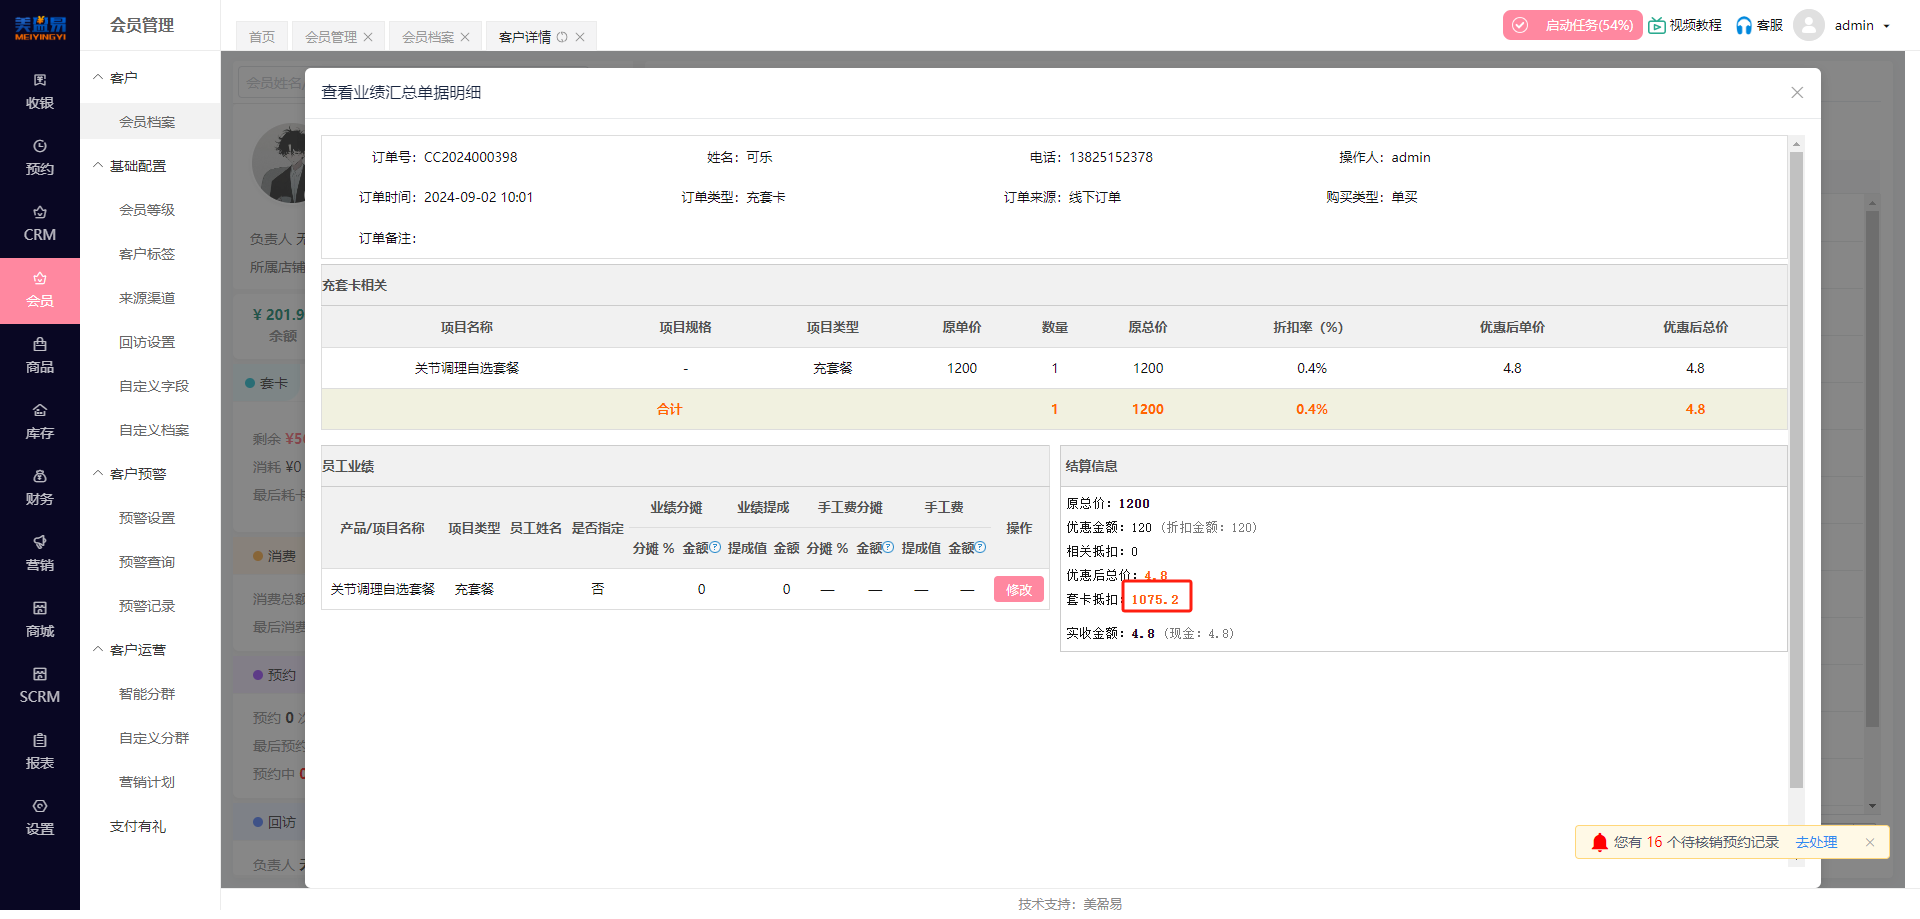Open the SCRM module
The image size is (1920, 919).
tap(39, 685)
